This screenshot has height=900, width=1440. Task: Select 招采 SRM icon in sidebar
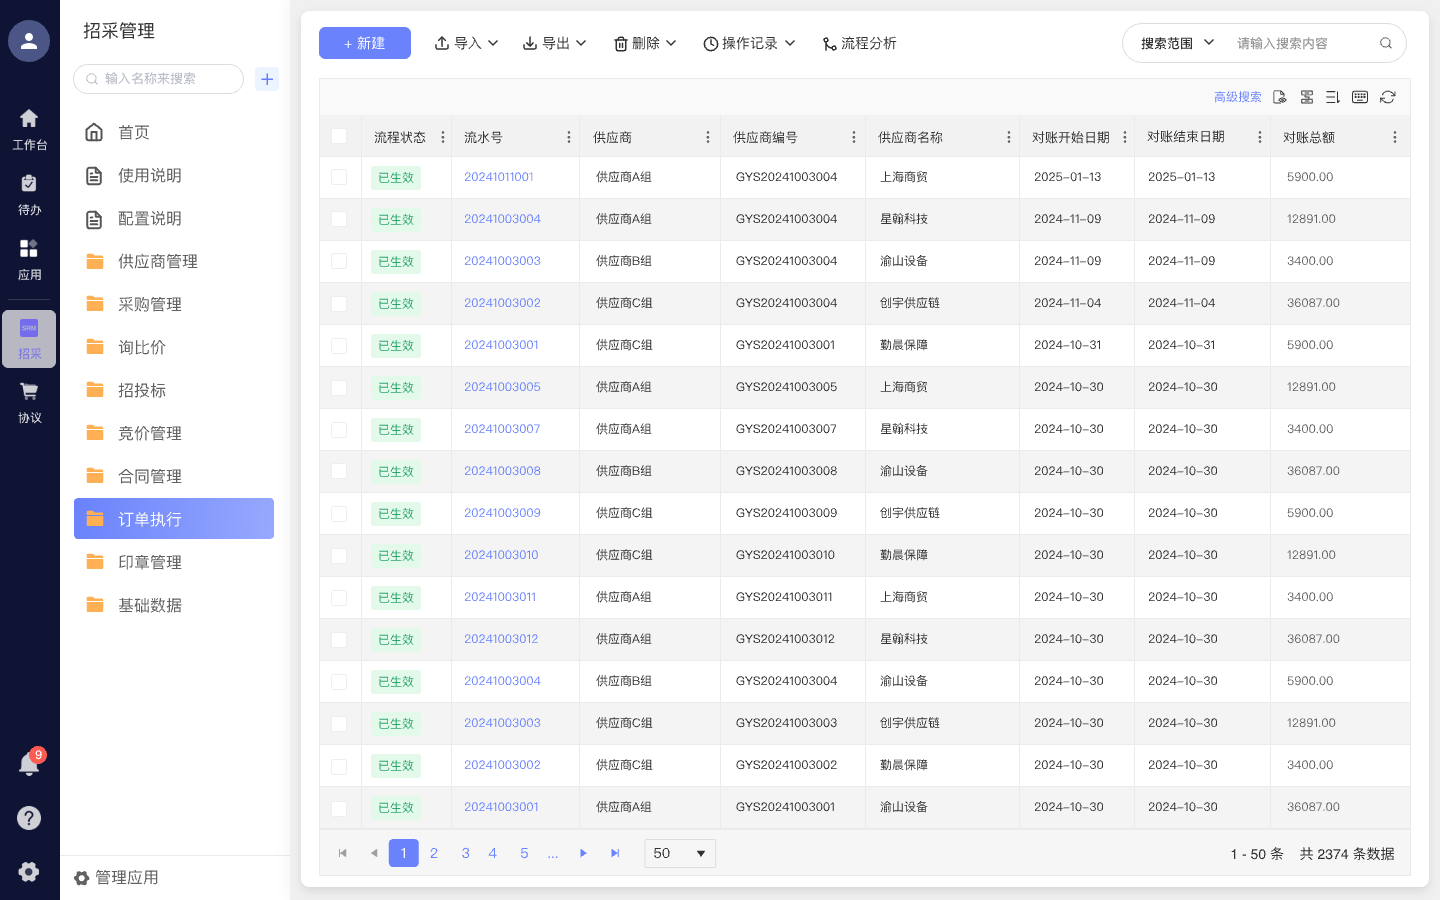pyautogui.click(x=29, y=328)
